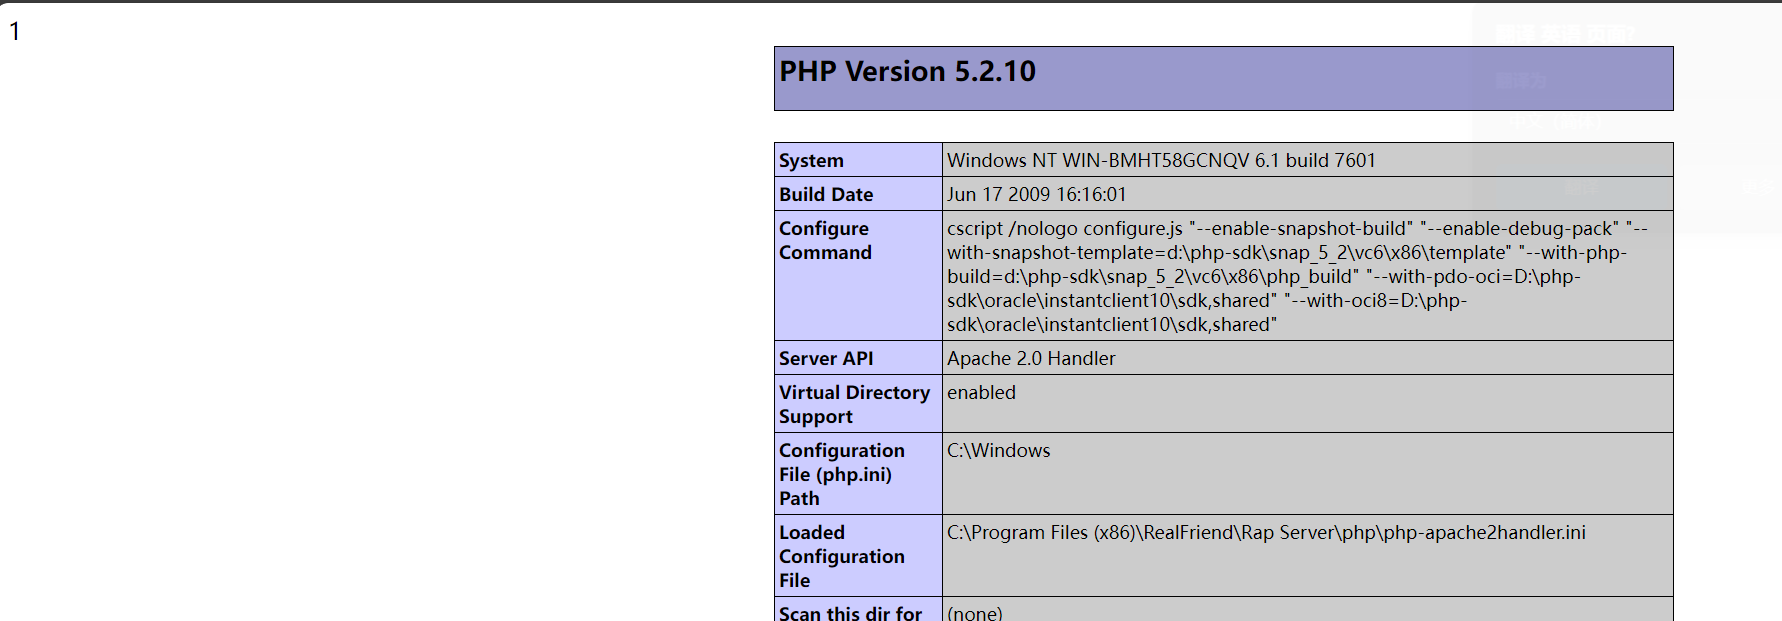Select the "Loaded Configuration File" label
Screen dimensions: 1782x621
[x=841, y=557]
